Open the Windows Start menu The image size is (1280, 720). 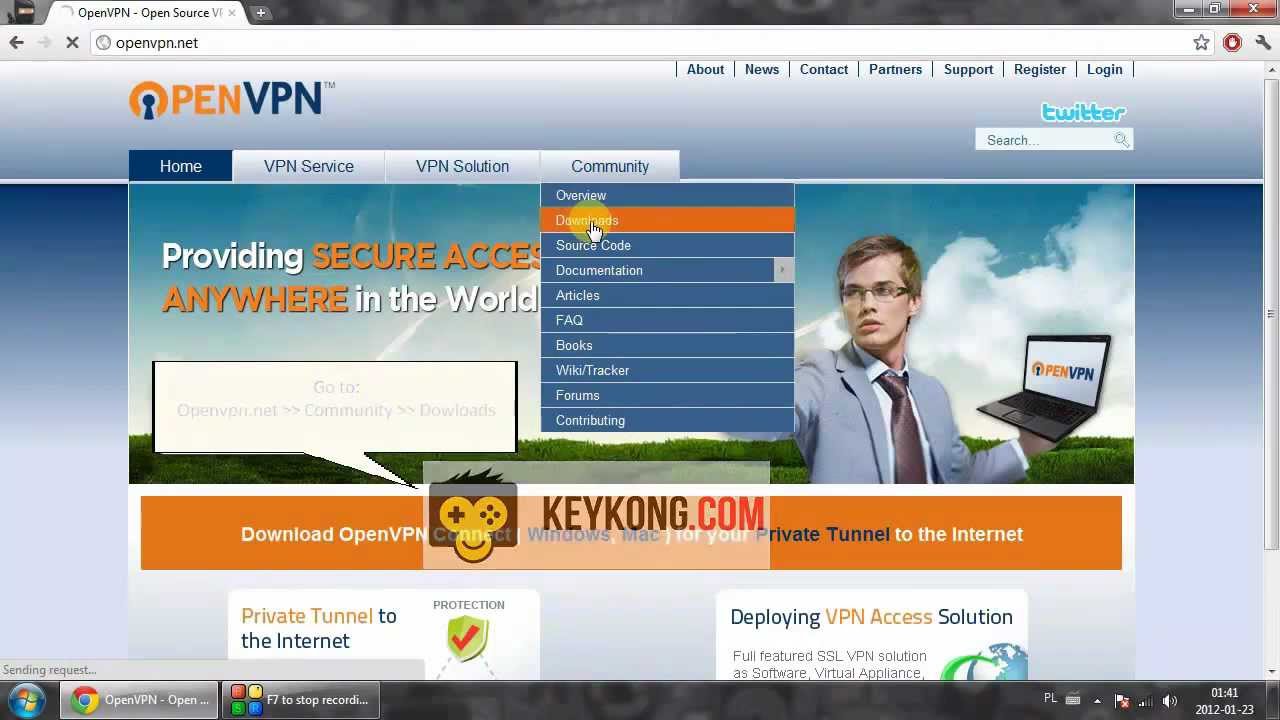[x=25, y=700]
